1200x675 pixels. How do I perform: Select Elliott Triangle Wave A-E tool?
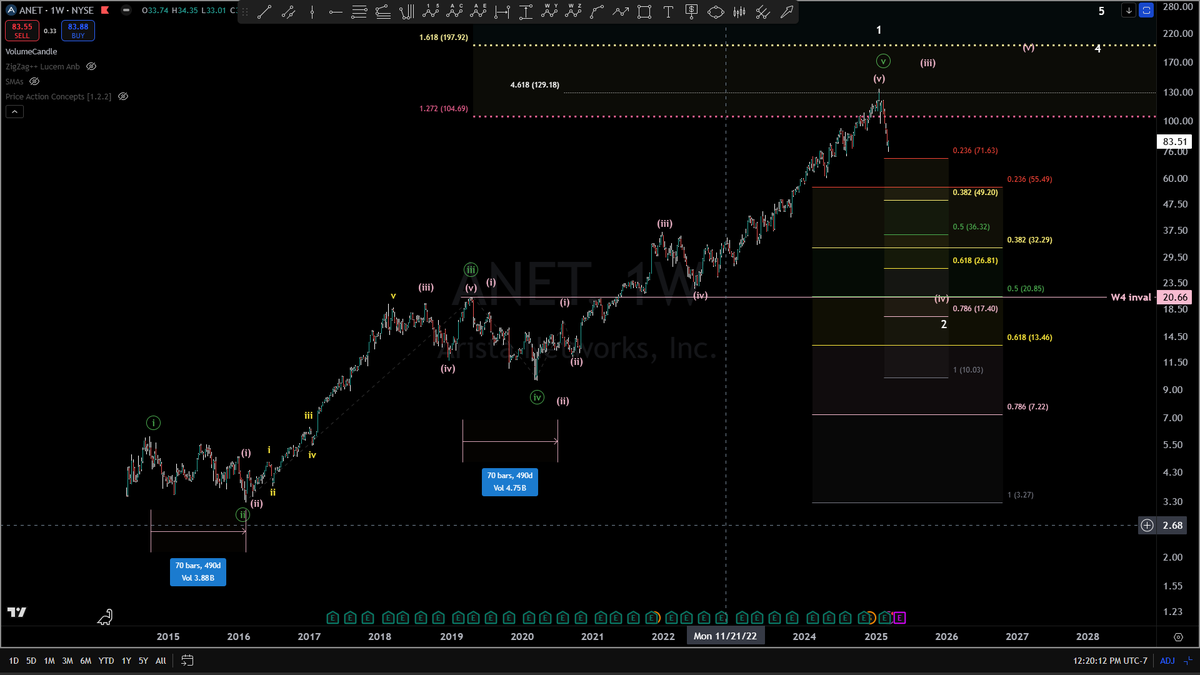tap(479, 12)
